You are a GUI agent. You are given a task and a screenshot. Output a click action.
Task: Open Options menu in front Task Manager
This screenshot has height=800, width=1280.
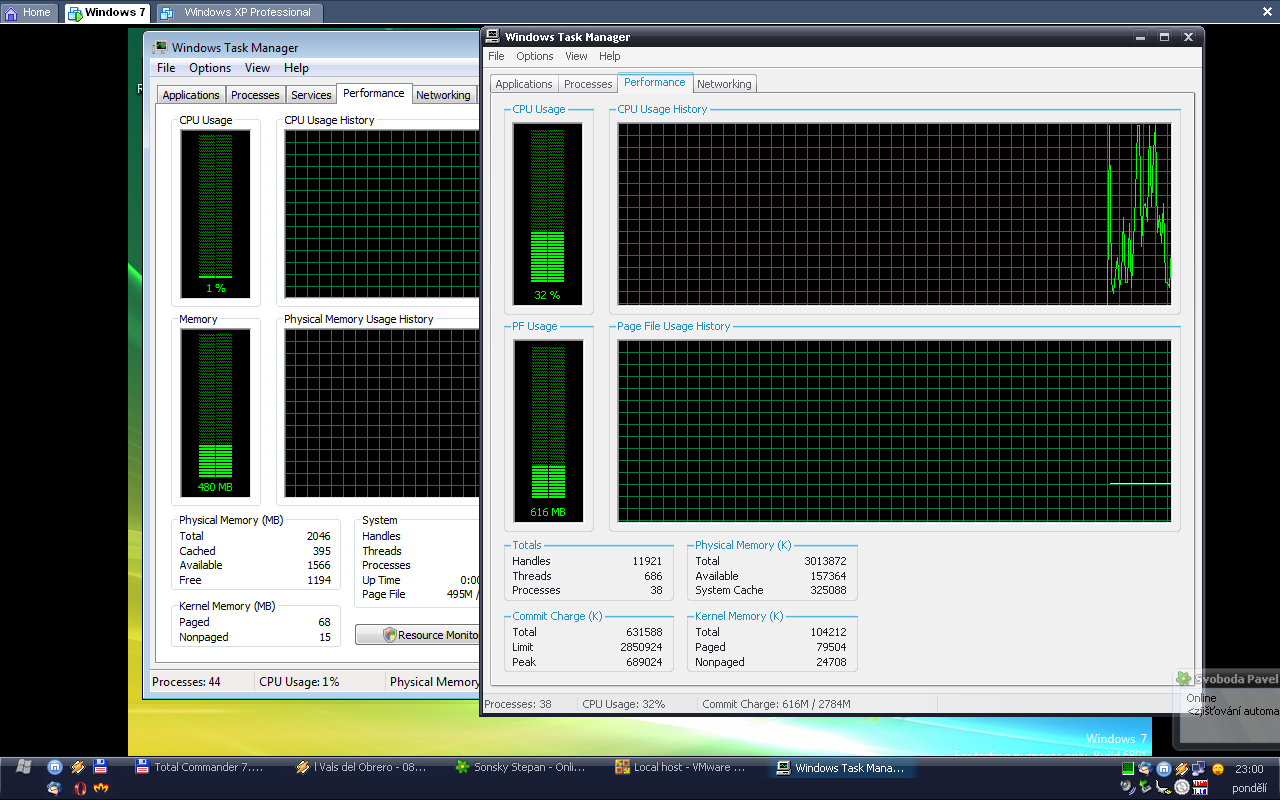535,56
